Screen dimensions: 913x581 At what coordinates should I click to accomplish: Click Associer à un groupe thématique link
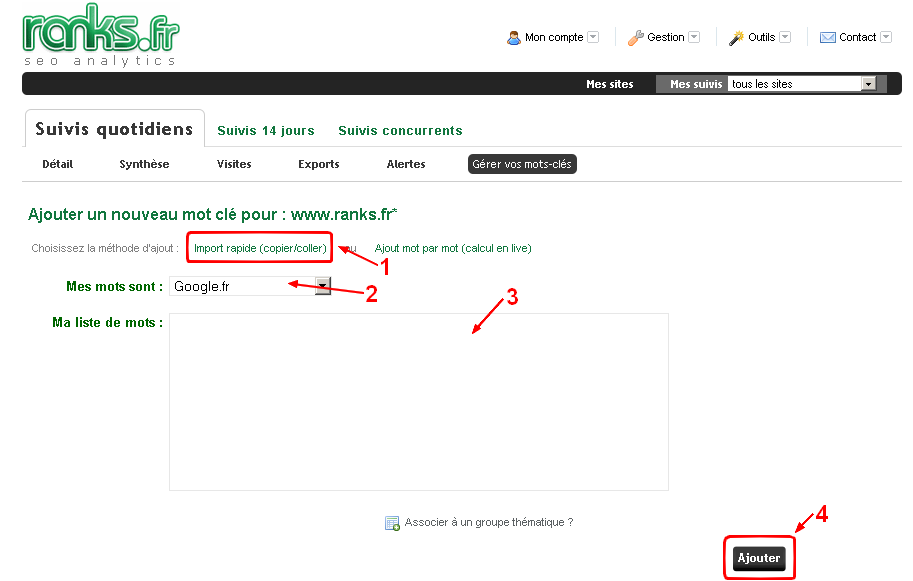(489, 522)
